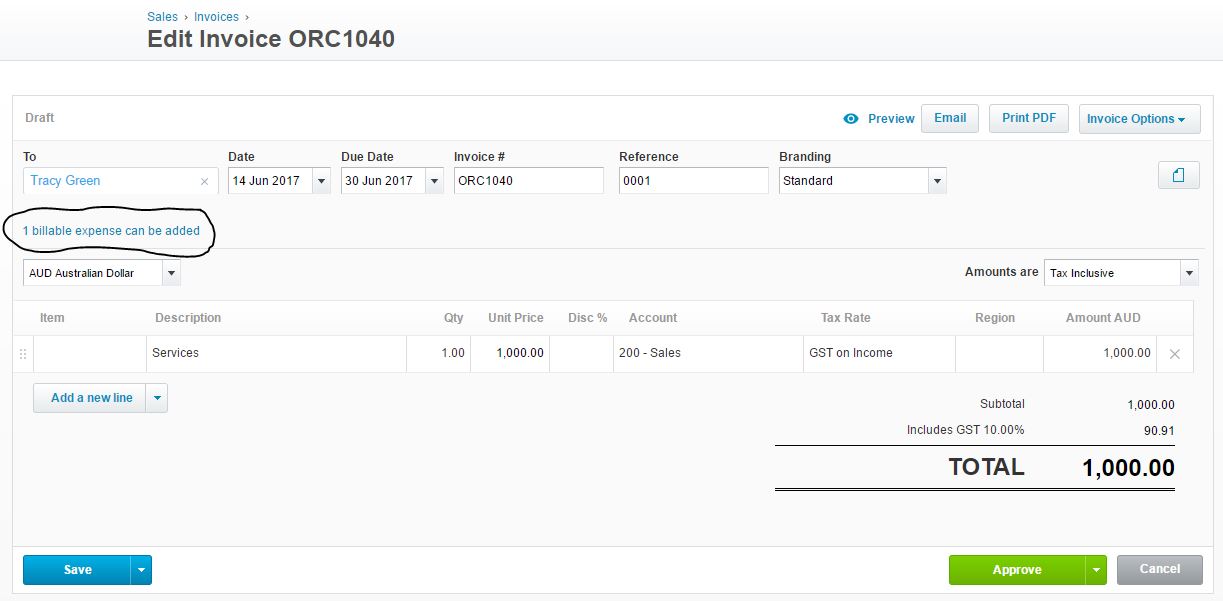
Task: Expand the Add a new line arrow
Action: pos(156,398)
